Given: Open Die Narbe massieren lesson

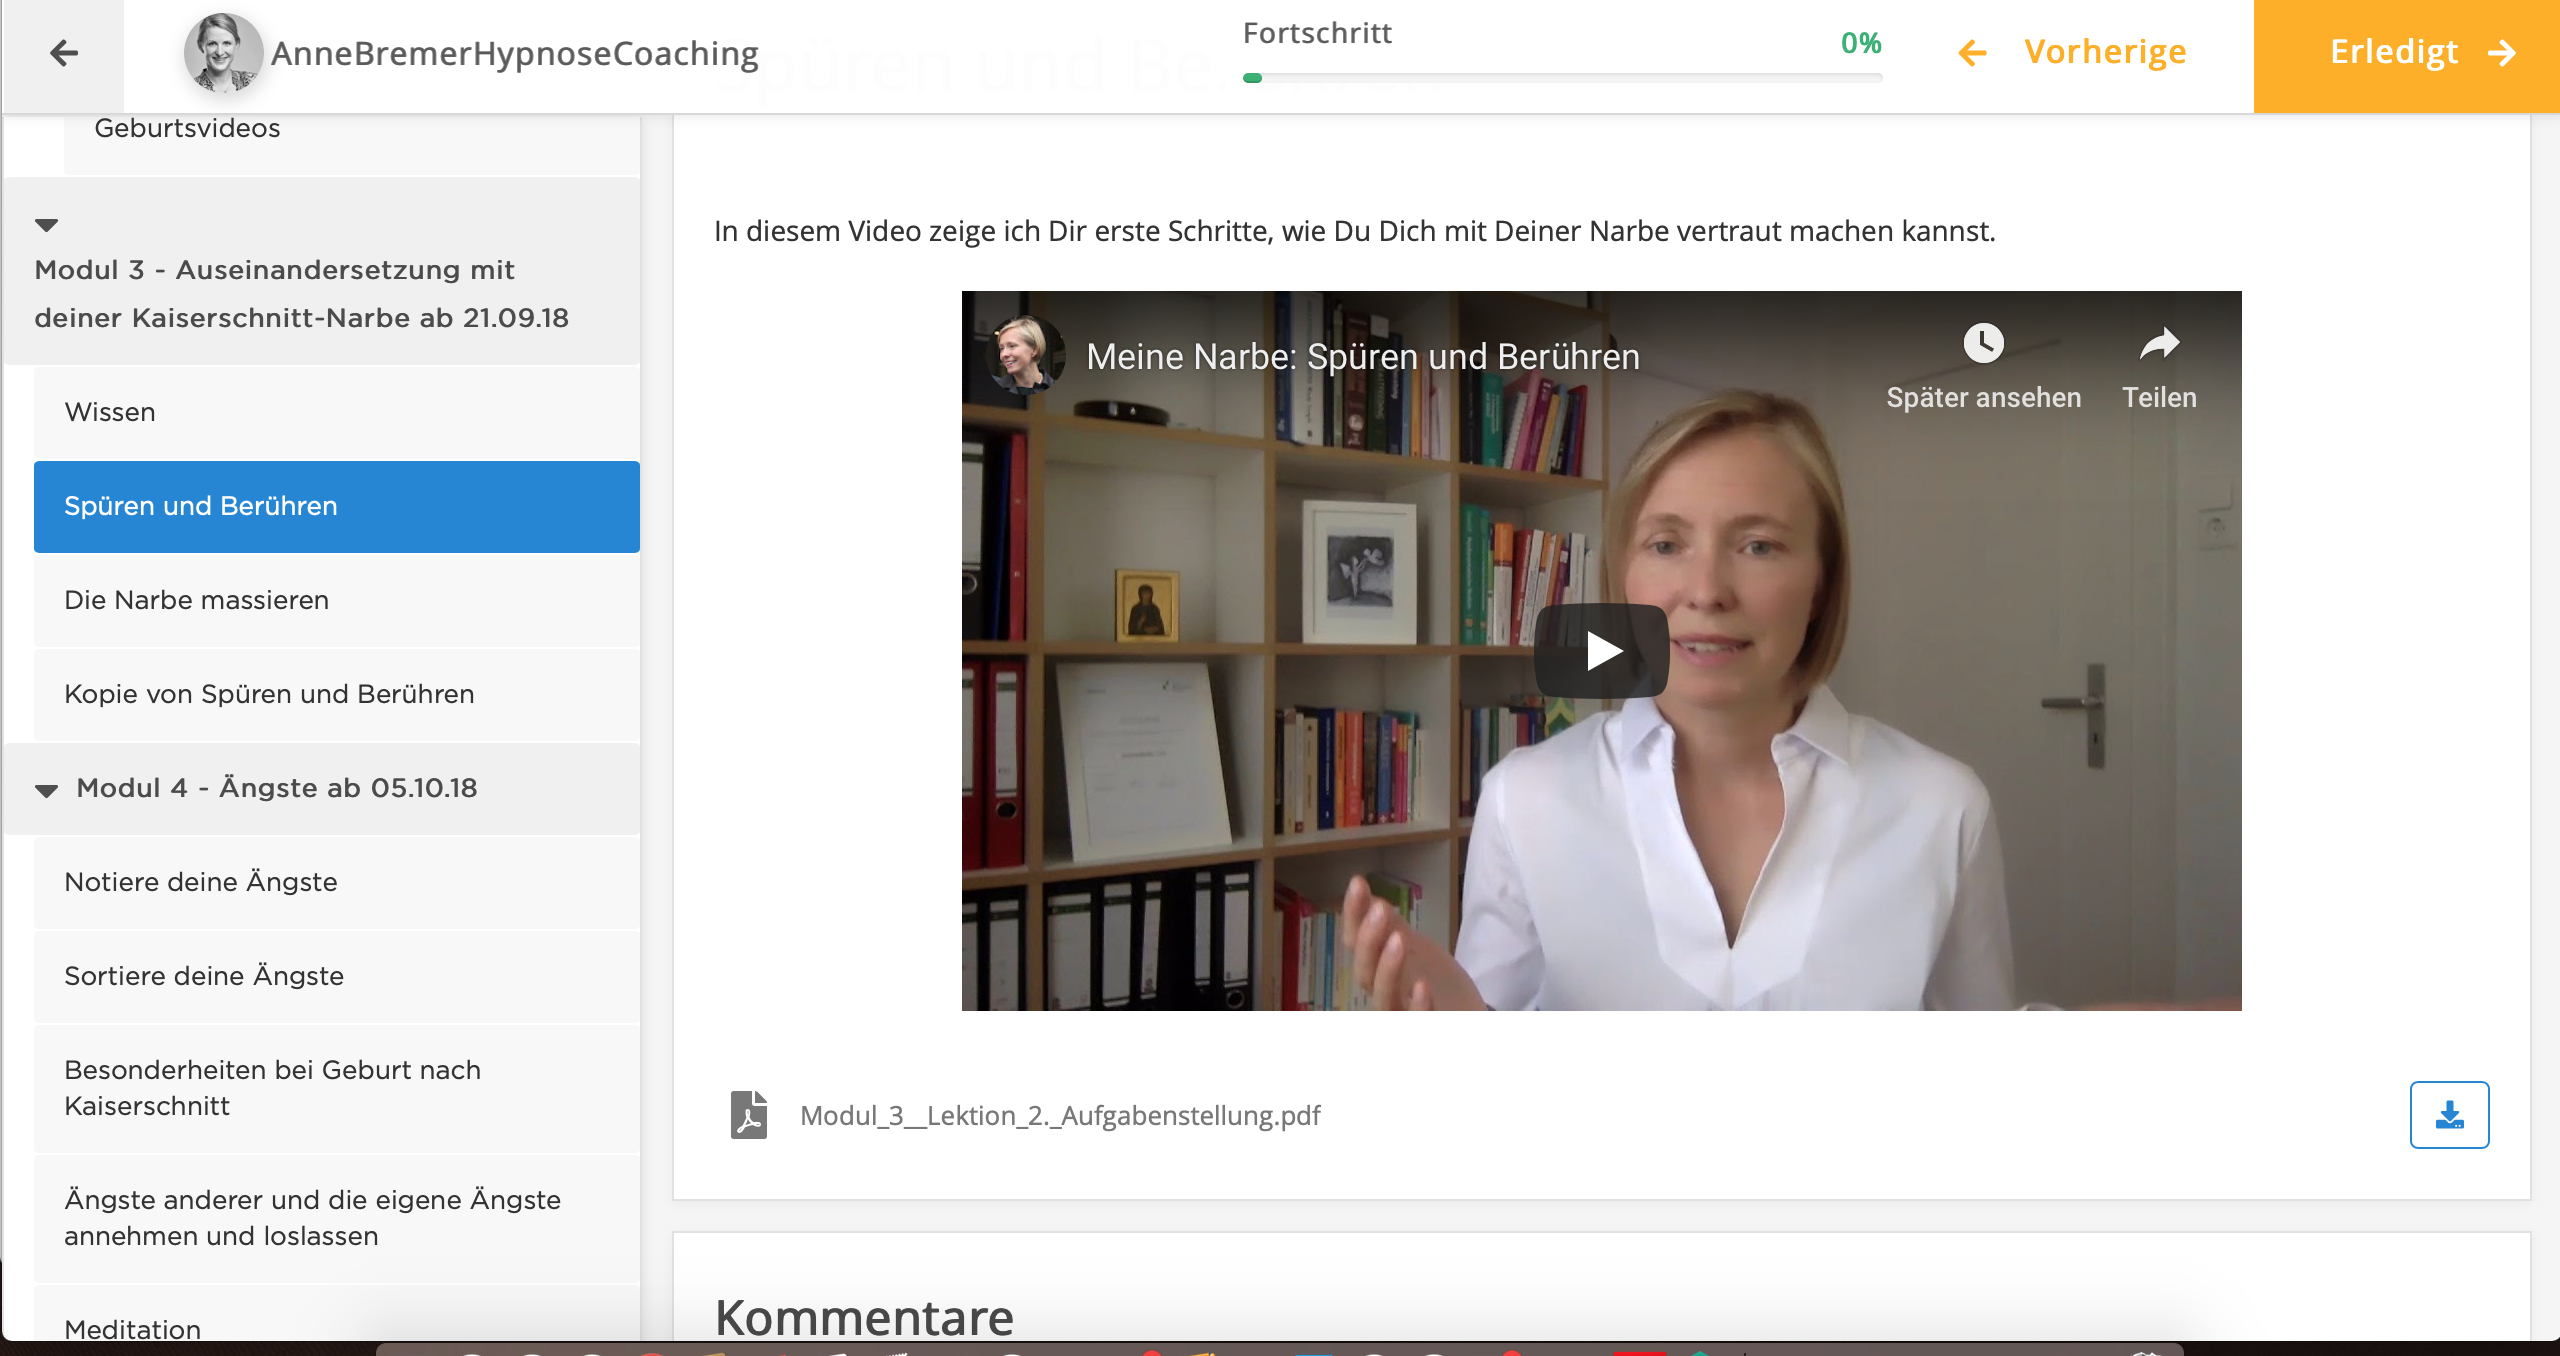Looking at the screenshot, I should (337, 600).
